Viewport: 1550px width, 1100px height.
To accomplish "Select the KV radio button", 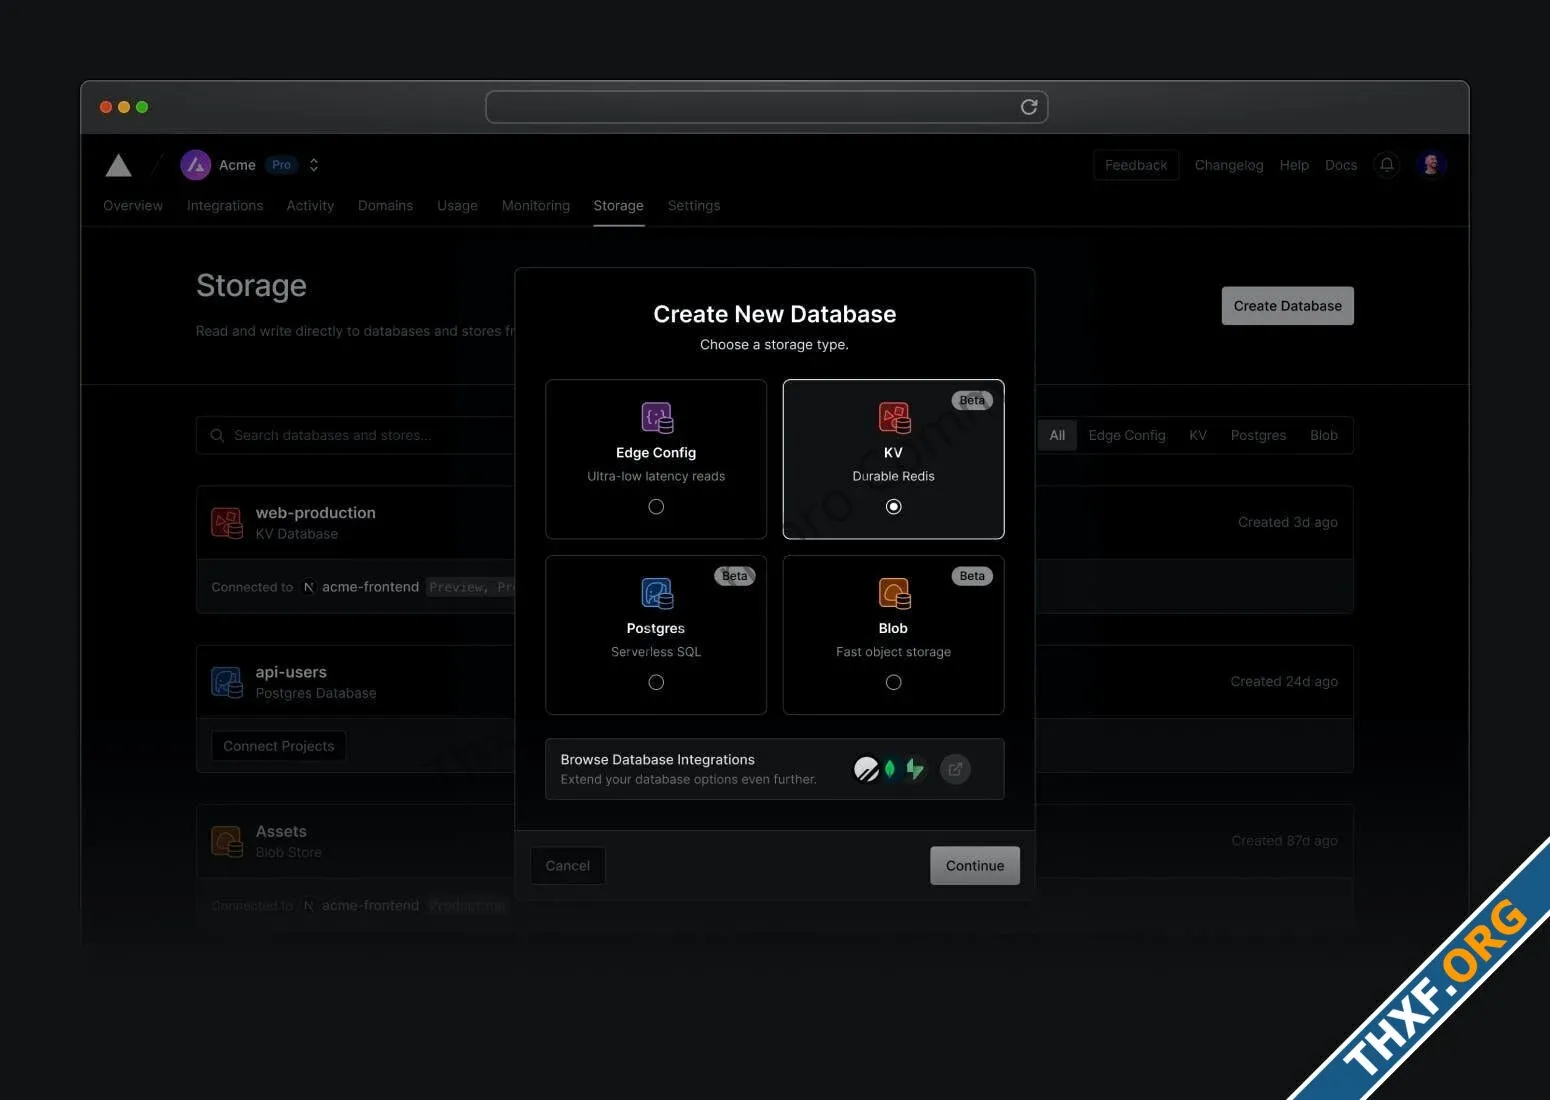I will point(894,507).
